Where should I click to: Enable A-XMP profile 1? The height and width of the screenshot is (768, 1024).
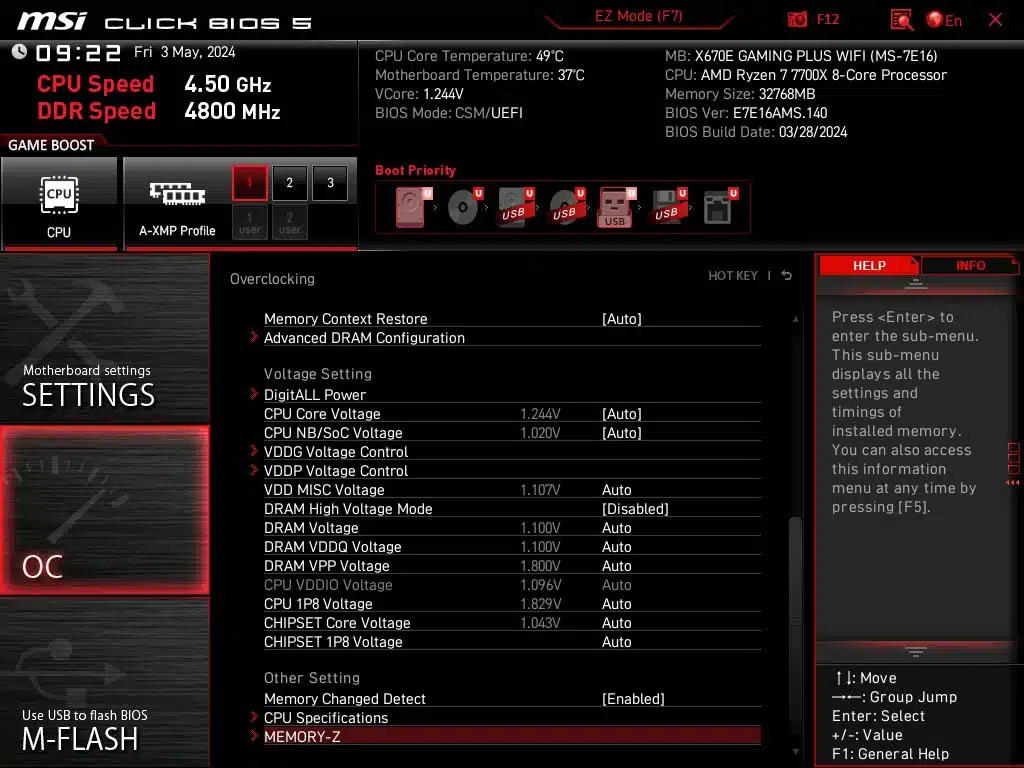pos(250,183)
